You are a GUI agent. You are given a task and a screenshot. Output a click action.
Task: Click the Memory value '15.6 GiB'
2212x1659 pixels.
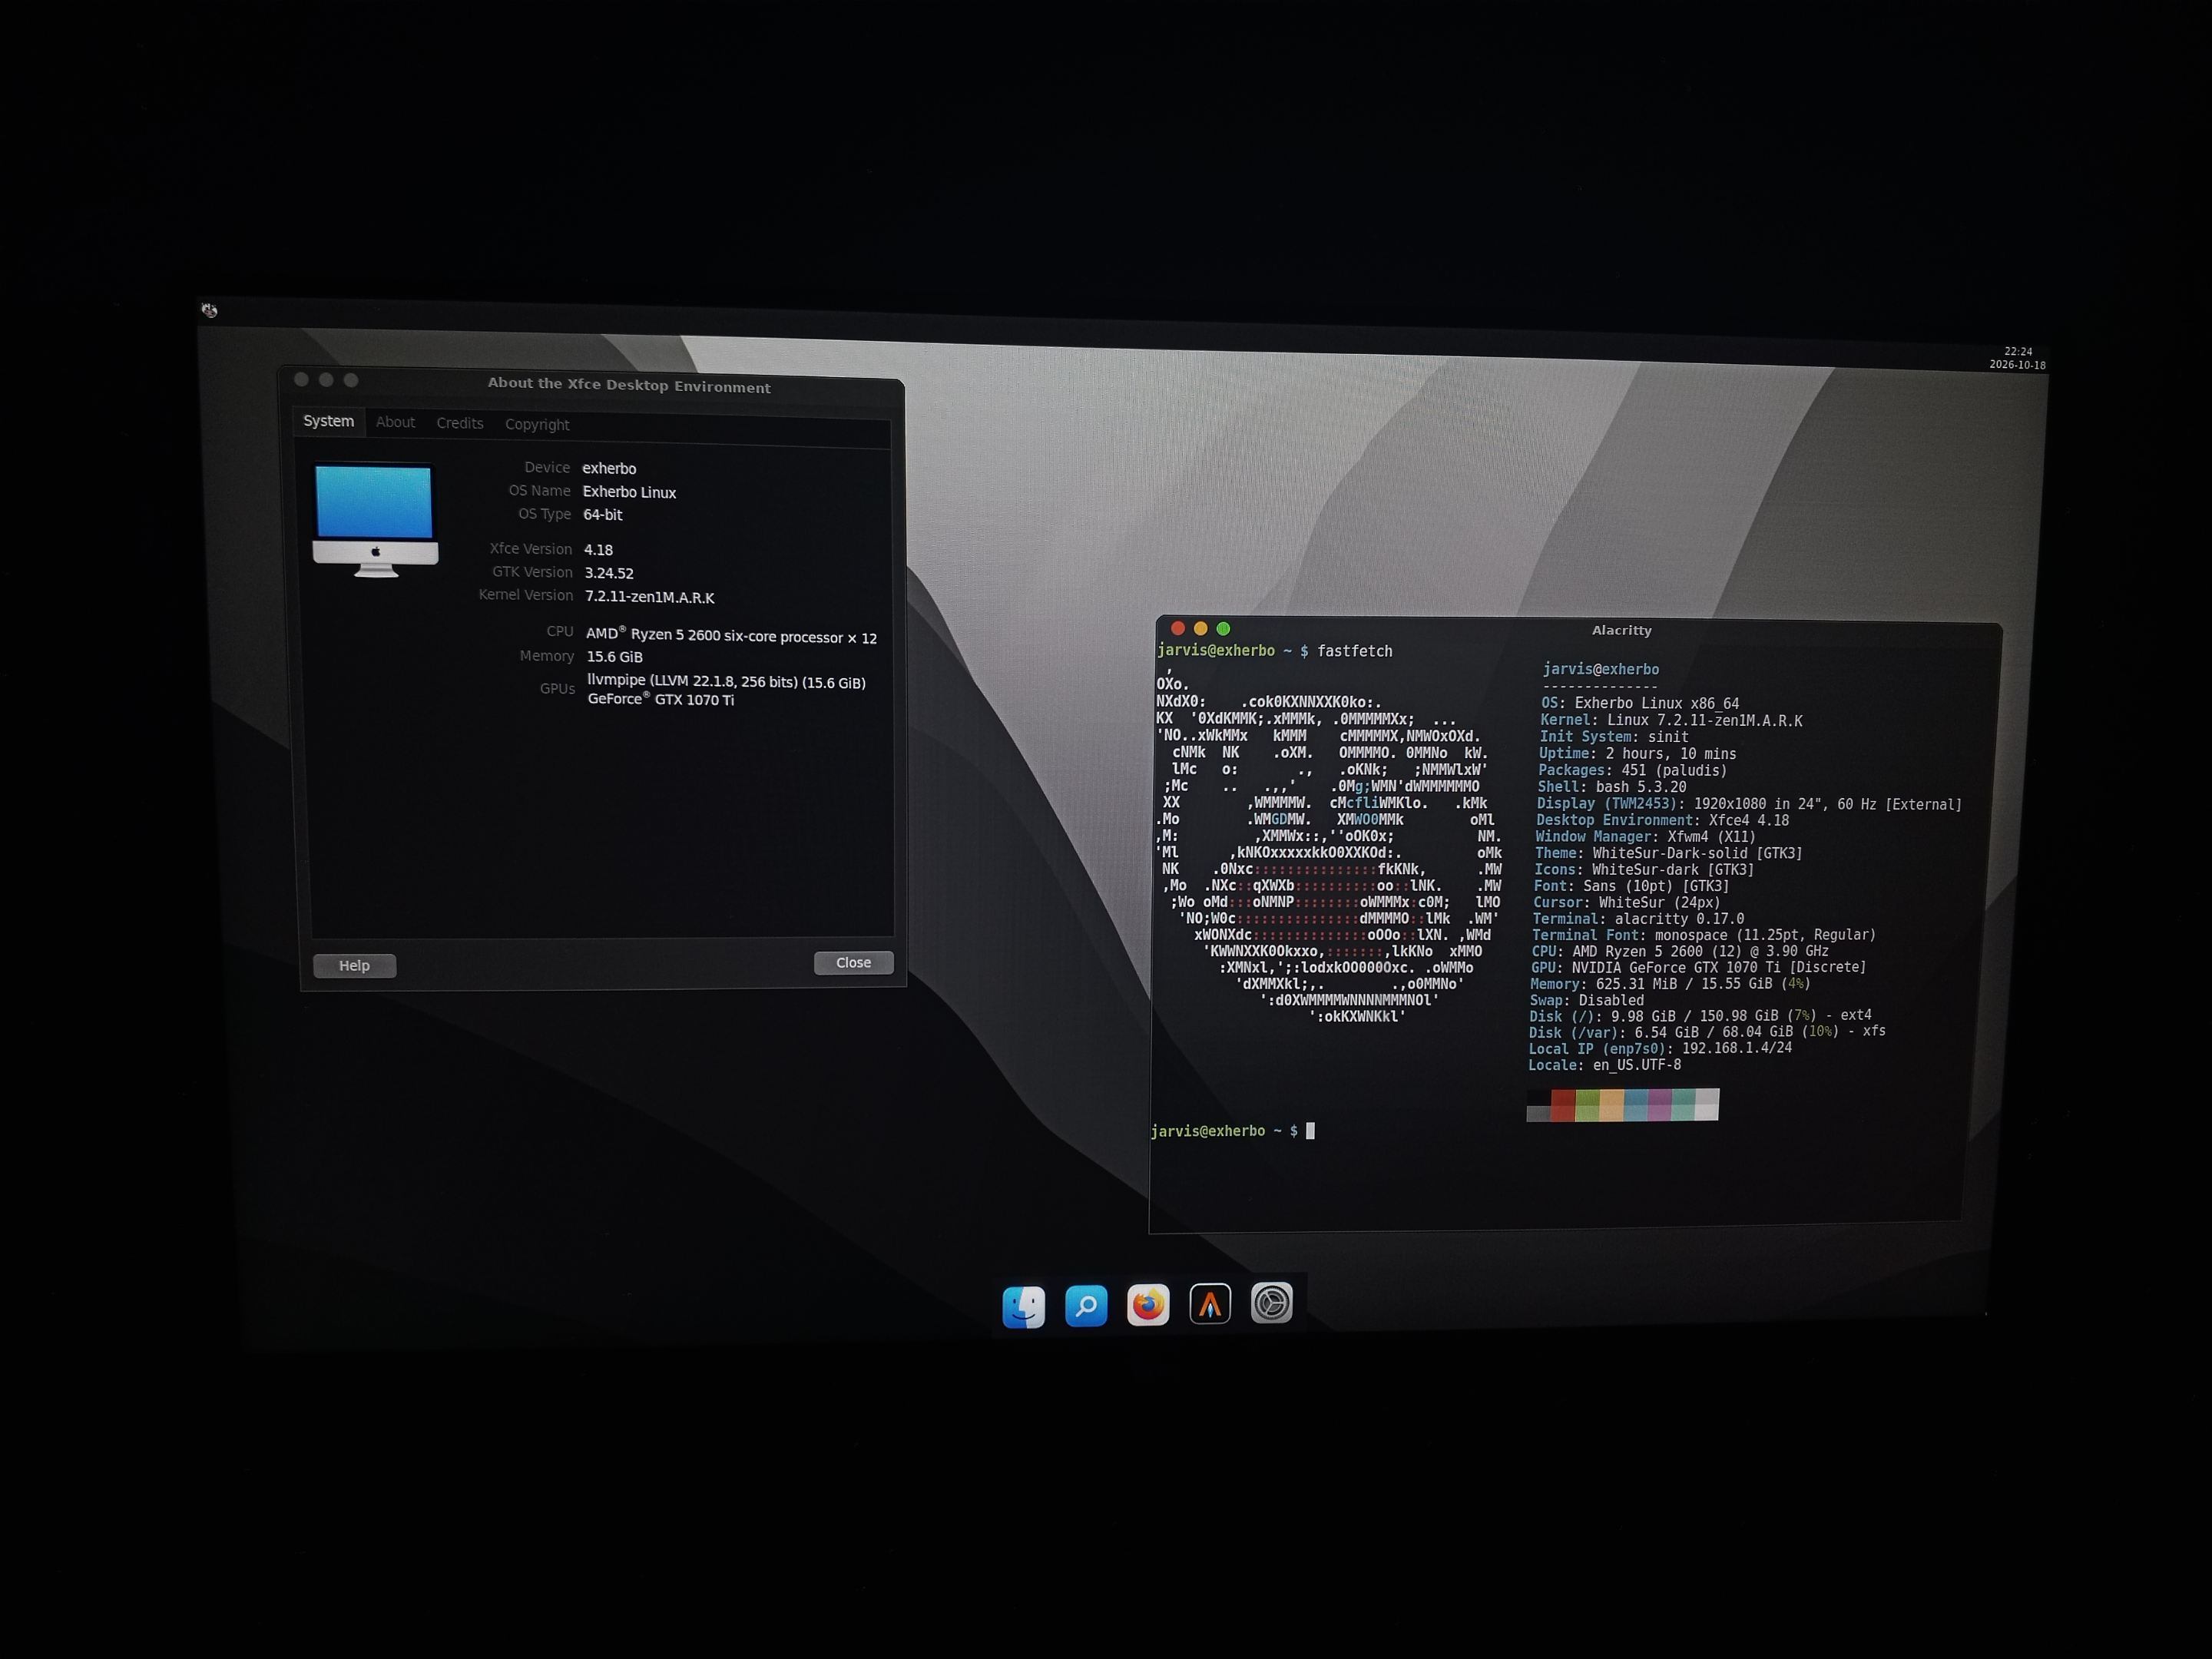pos(614,656)
